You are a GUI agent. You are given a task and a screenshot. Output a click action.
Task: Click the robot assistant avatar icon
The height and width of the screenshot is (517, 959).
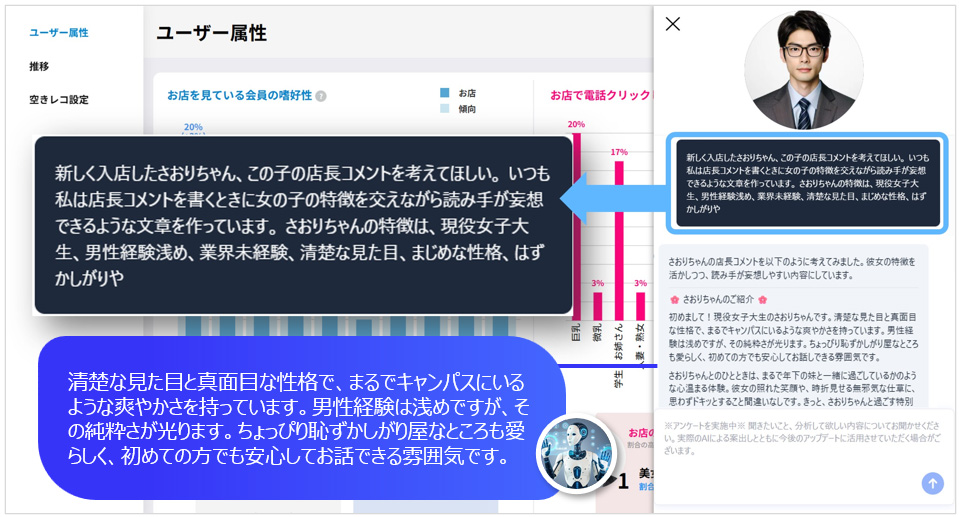575,451
